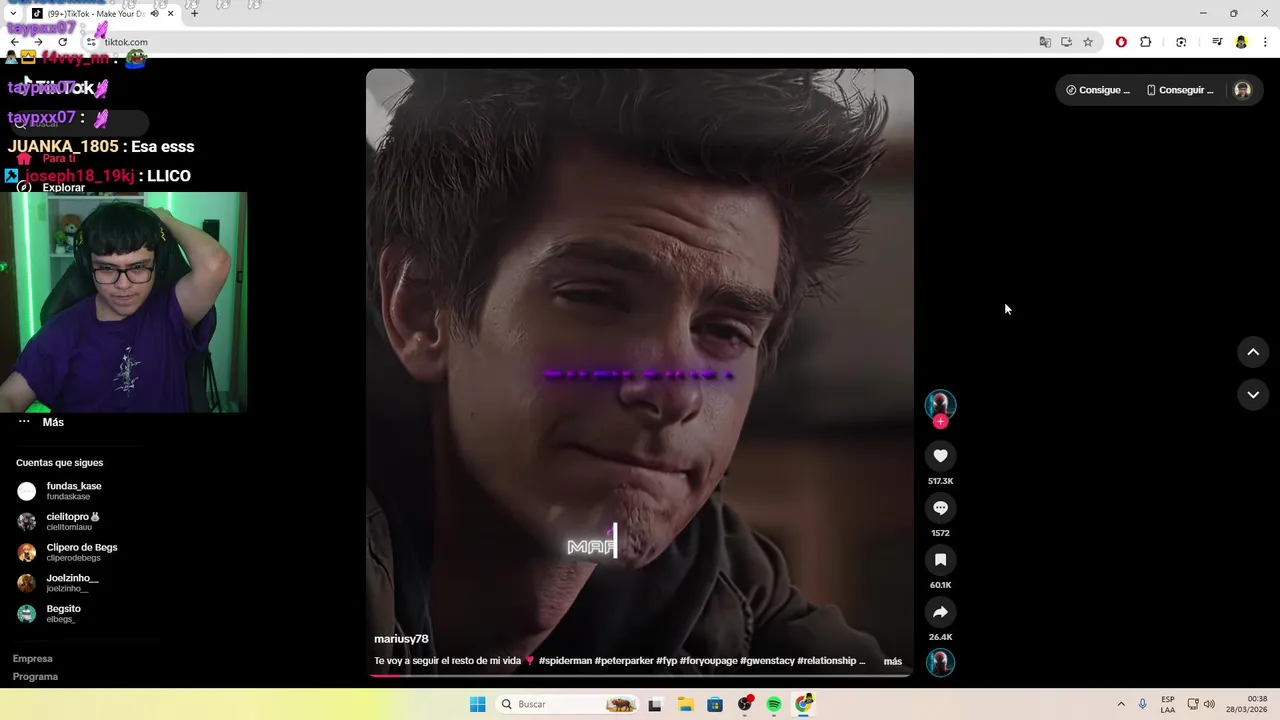Open the red extension icon in toolbar
The height and width of the screenshot is (720, 1280).
[x=1121, y=42]
